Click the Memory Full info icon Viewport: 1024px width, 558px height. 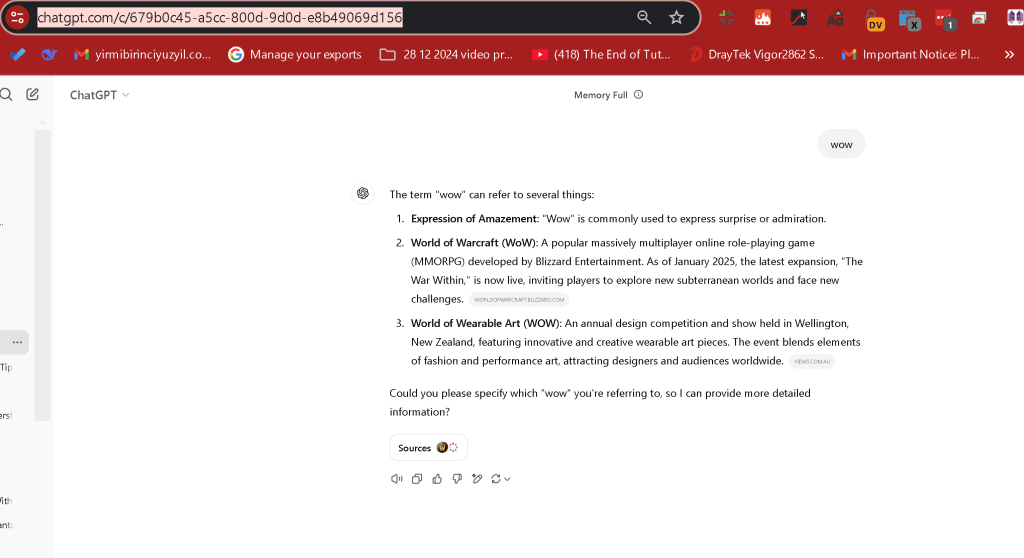click(639, 95)
